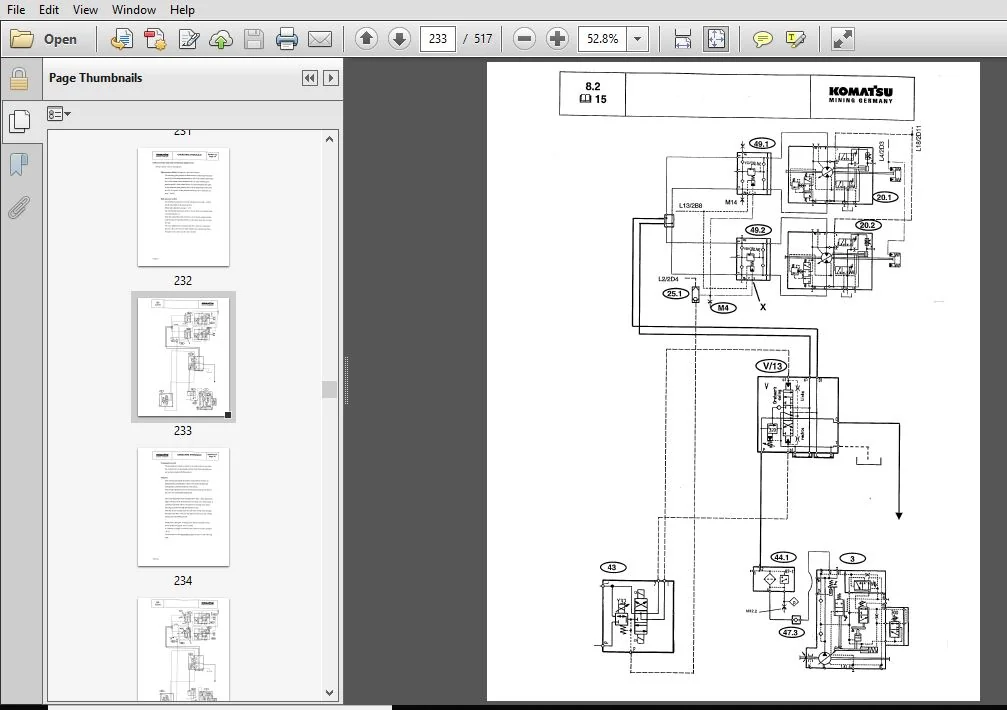
Task: Click thumbnails scrollbar up arrow
Action: coord(329,139)
